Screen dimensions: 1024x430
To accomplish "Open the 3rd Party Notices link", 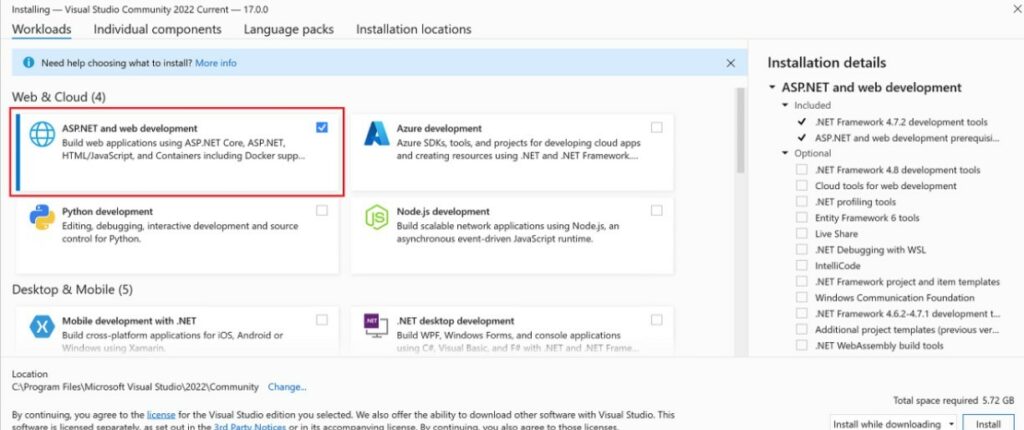I will pyautogui.click(x=249, y=427).
